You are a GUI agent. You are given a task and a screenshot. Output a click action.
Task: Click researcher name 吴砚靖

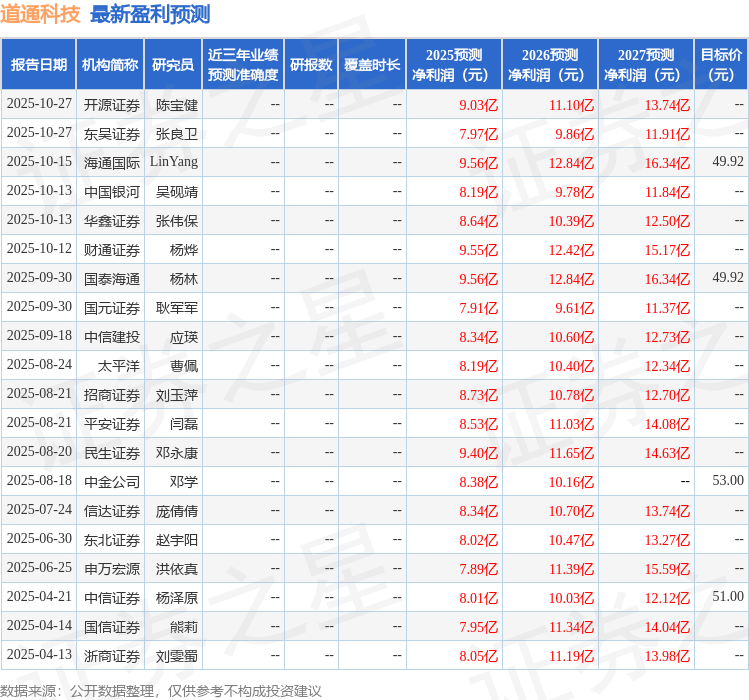click(x=176, y=192)
